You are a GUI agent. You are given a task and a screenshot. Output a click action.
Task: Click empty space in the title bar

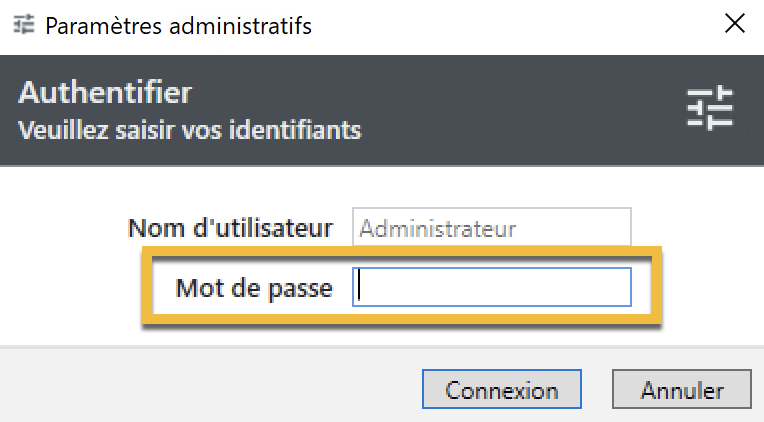(x=516, y=25)
